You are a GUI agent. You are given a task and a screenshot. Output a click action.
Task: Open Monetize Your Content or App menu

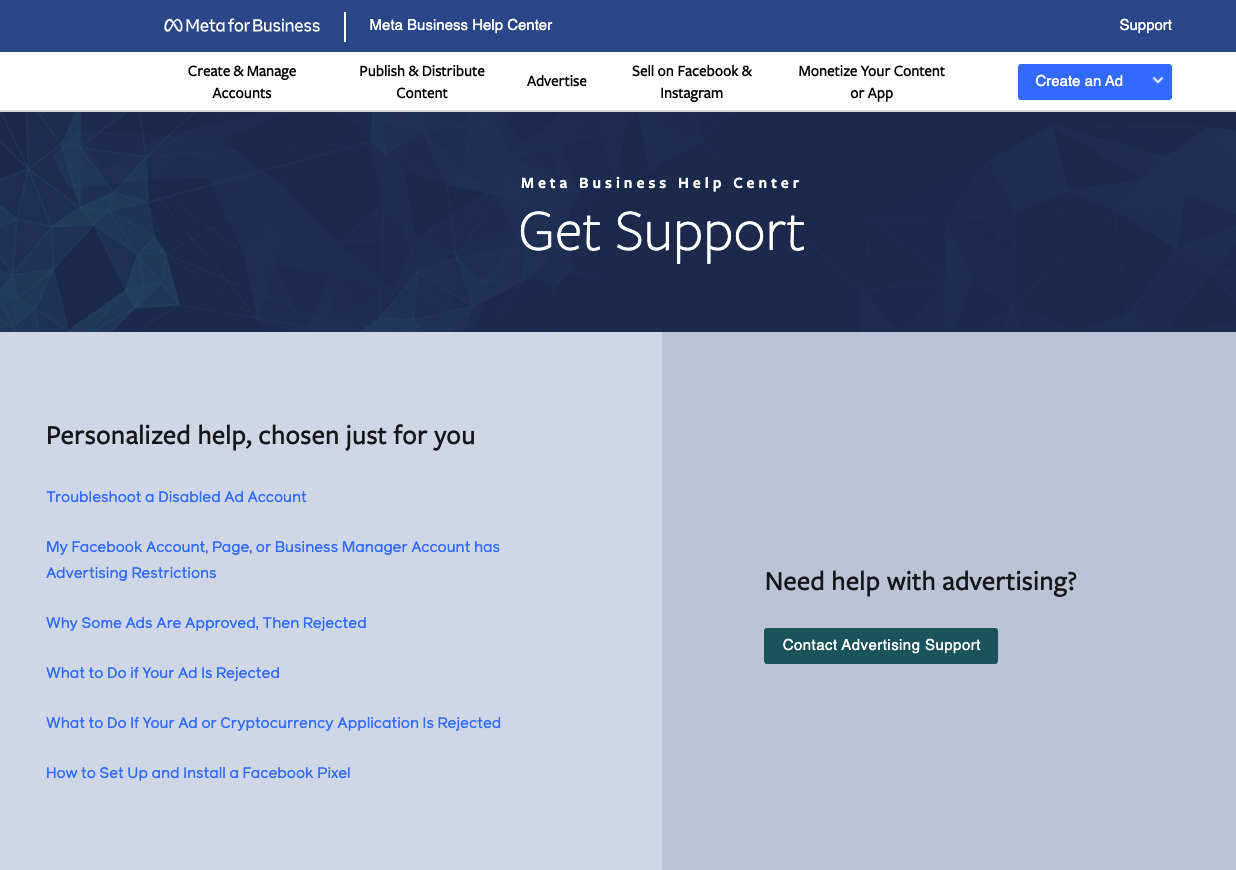(872, 82)
